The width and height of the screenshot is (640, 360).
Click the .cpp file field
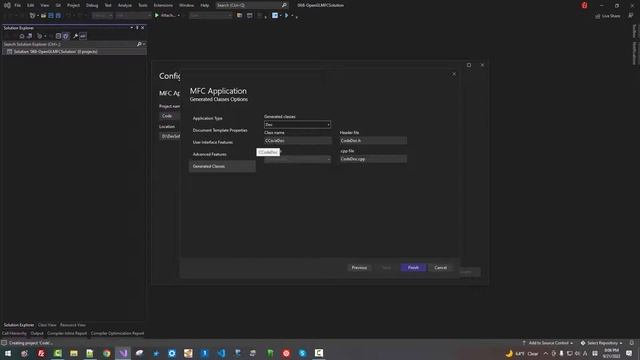point(373,159)
